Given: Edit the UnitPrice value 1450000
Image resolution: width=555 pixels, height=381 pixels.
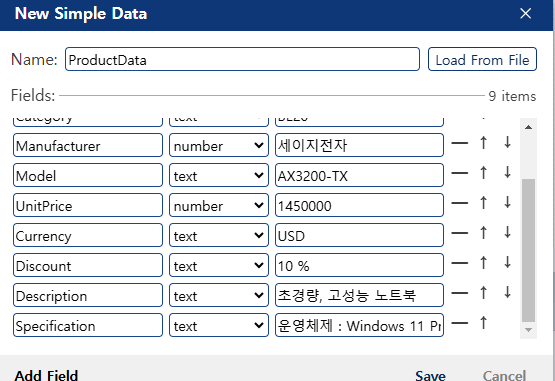Looking at the screenshot, I should (359, 205).
